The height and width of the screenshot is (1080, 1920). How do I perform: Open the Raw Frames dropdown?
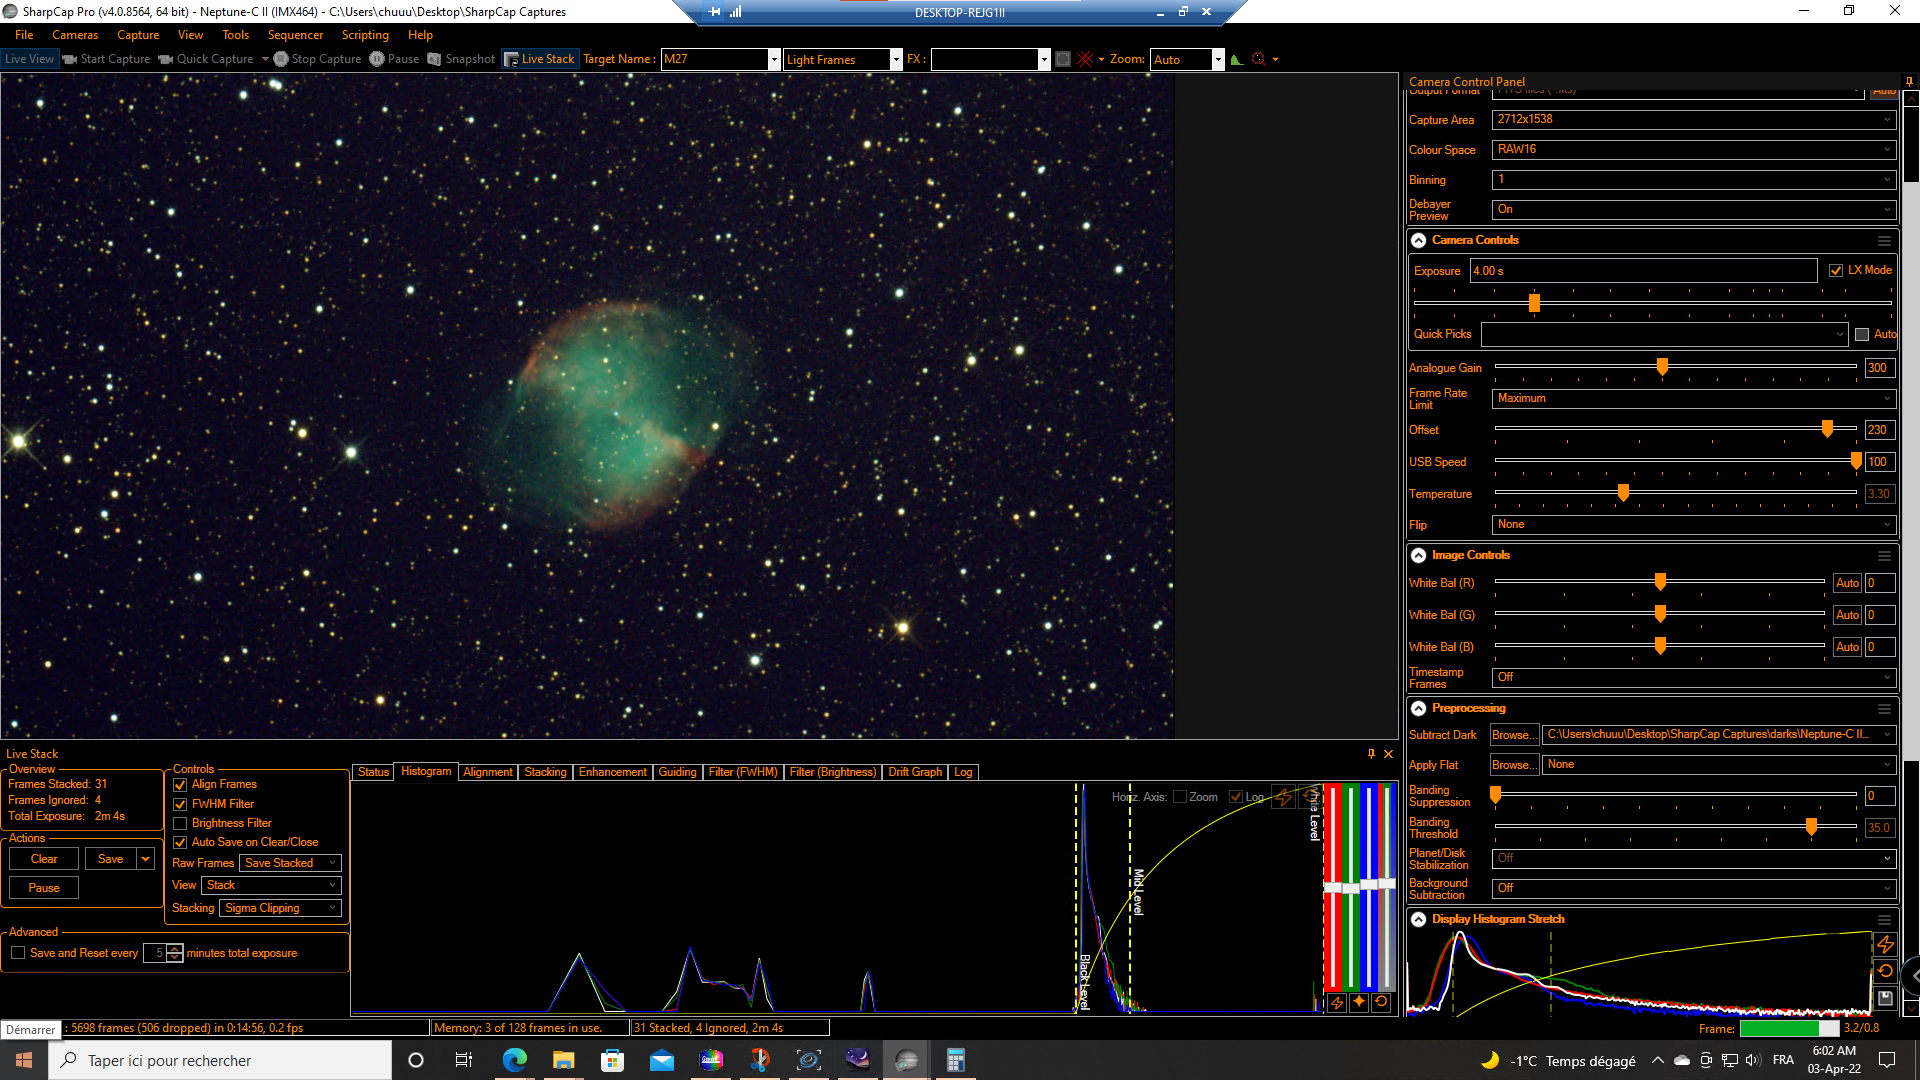click(290, 863)
